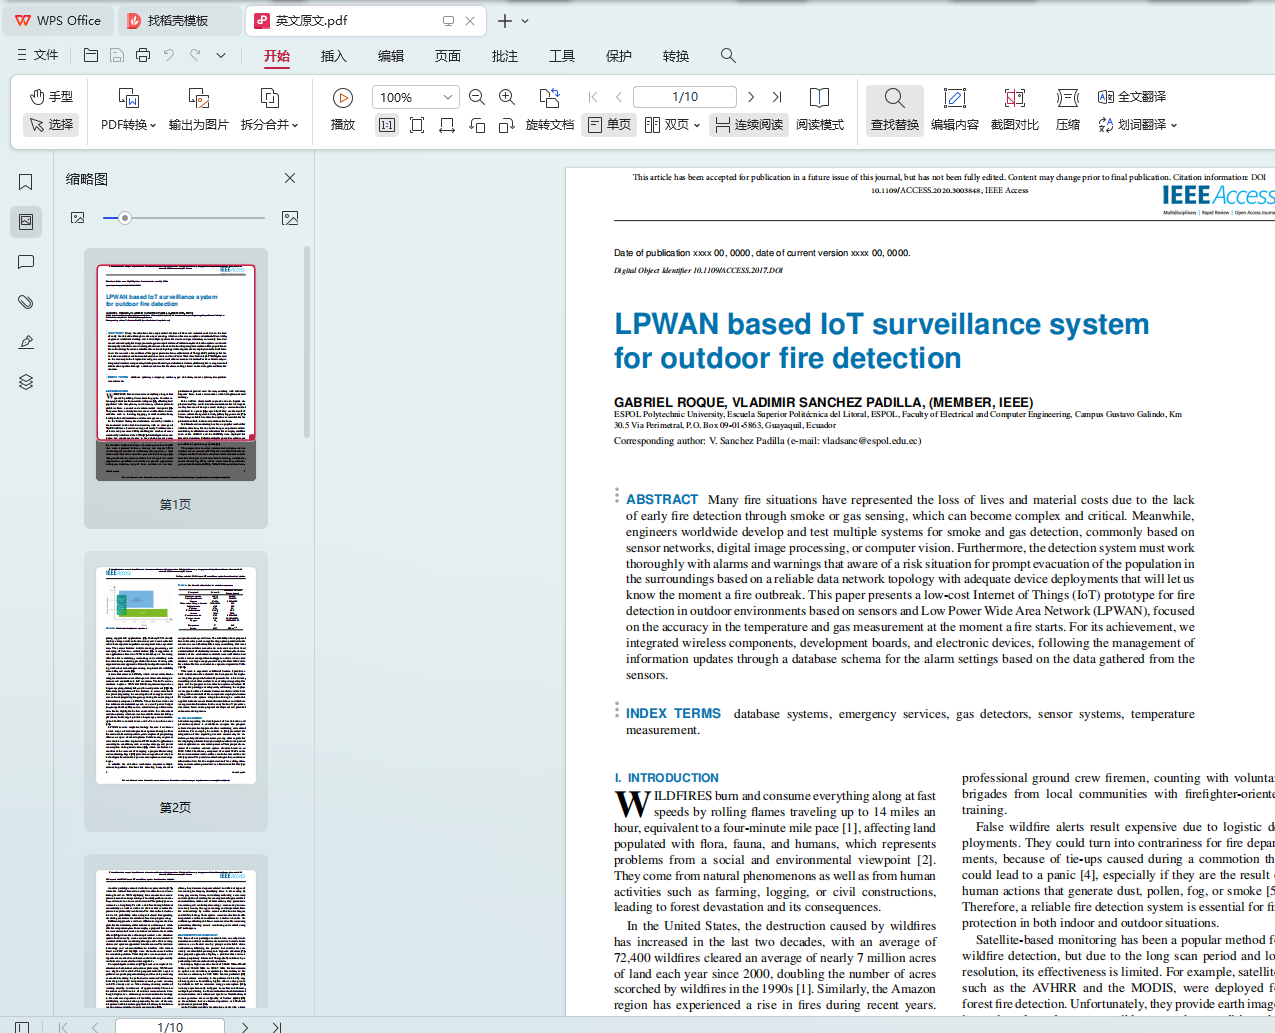Viewport: 1275px width, 1033px height.
Task: Open the bookmark panel in sidebar
Action: tap(26, 182)
